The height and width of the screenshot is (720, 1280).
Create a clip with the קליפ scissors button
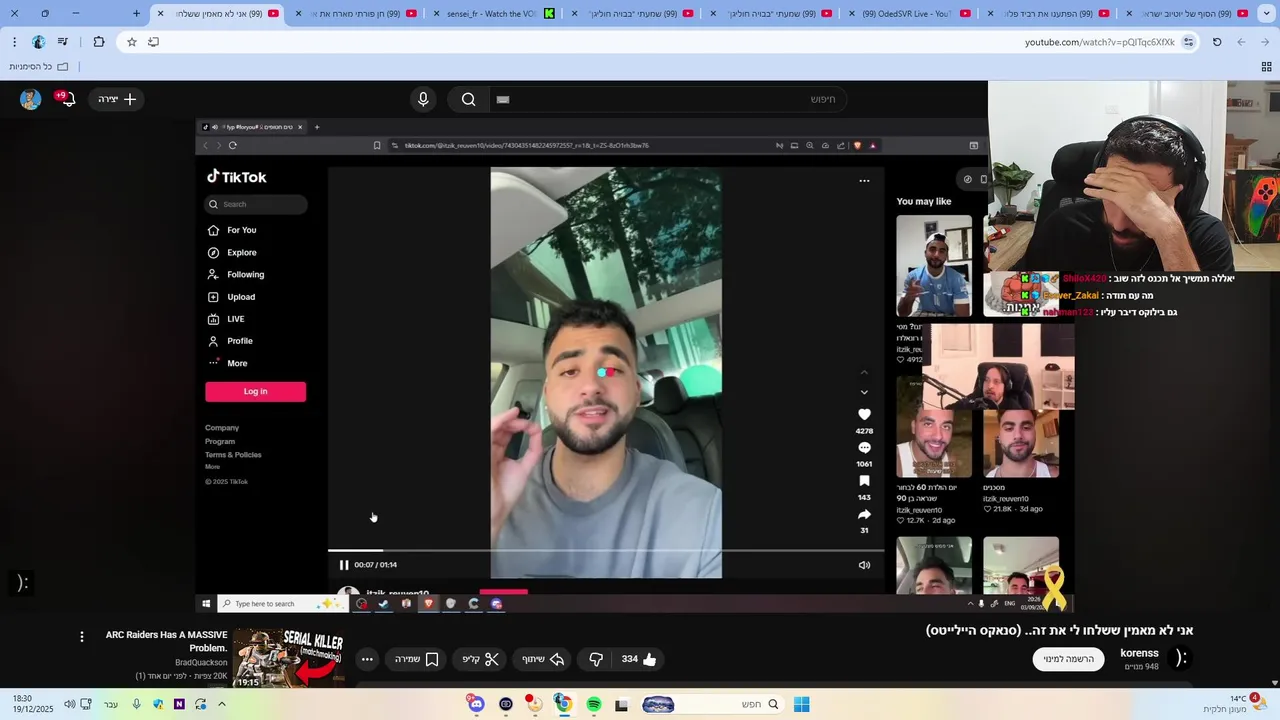coord(480,659)
